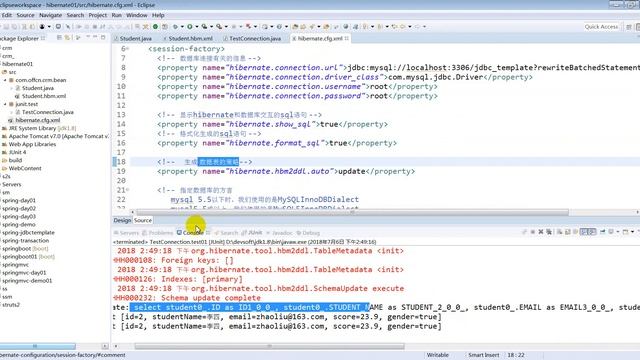Select the Servers project
The width and height of the screenshot is (640, 360).
11,184
